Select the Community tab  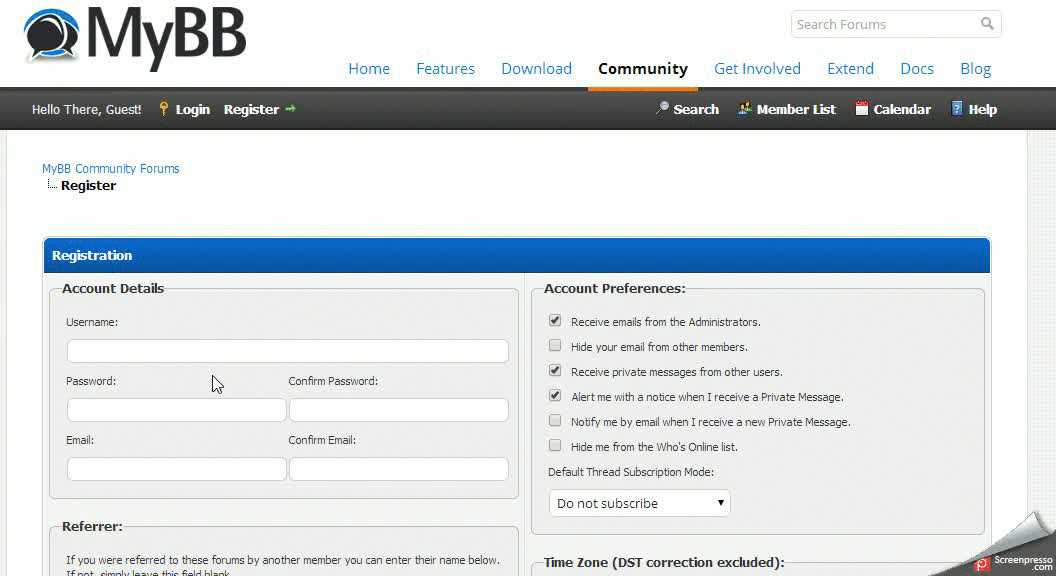(643, 69)
